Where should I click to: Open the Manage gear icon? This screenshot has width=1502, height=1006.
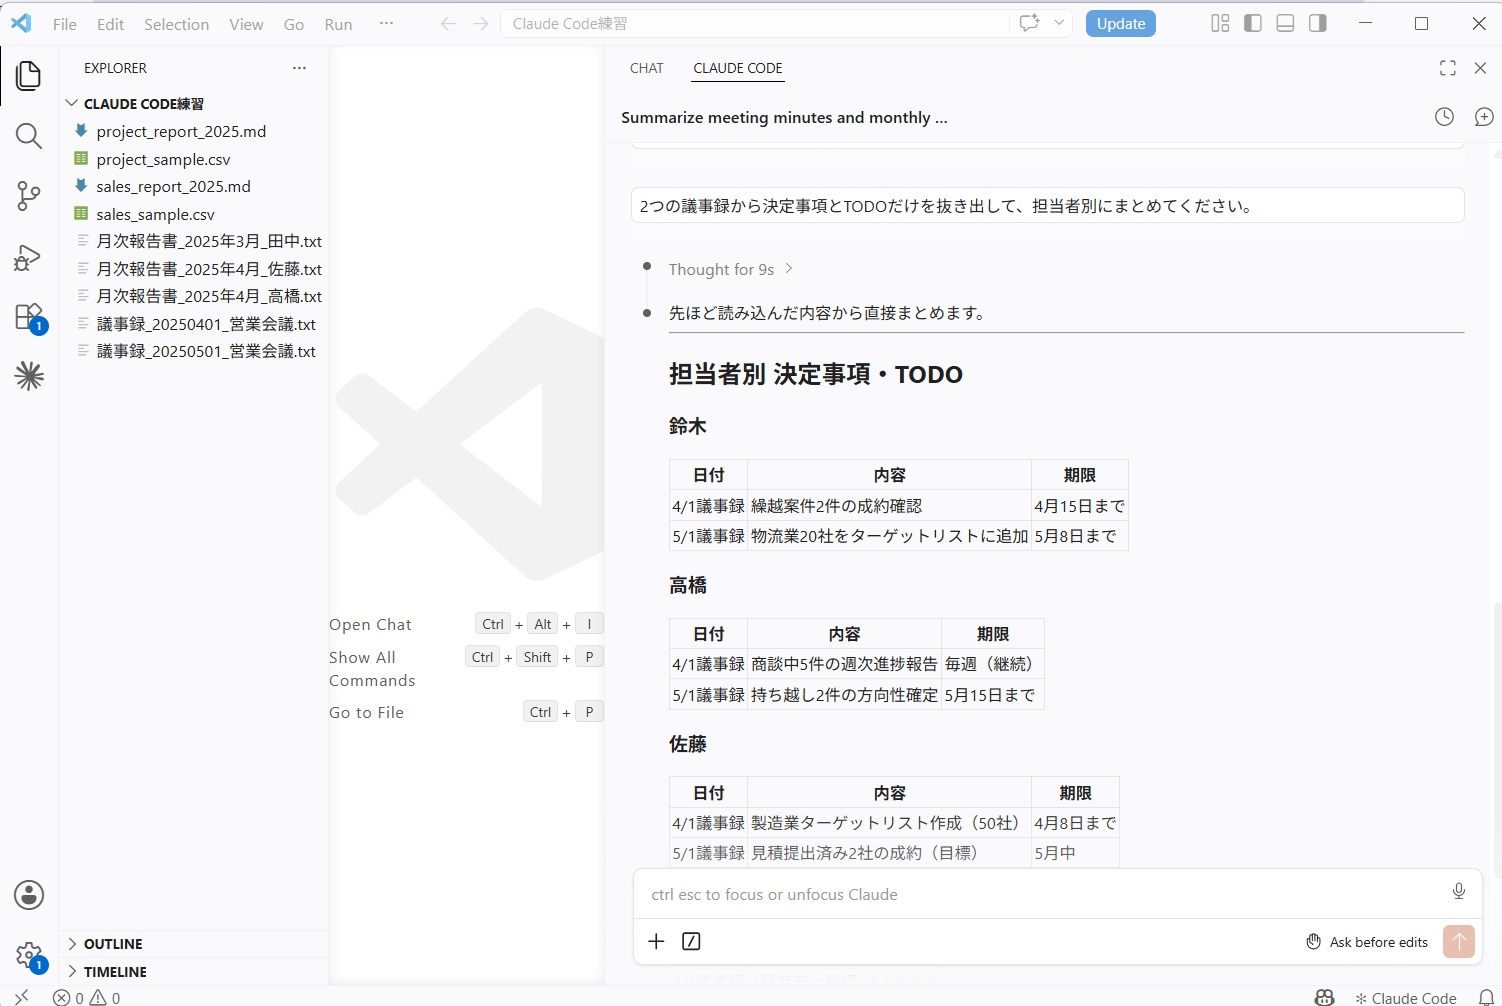pos(29,955)
